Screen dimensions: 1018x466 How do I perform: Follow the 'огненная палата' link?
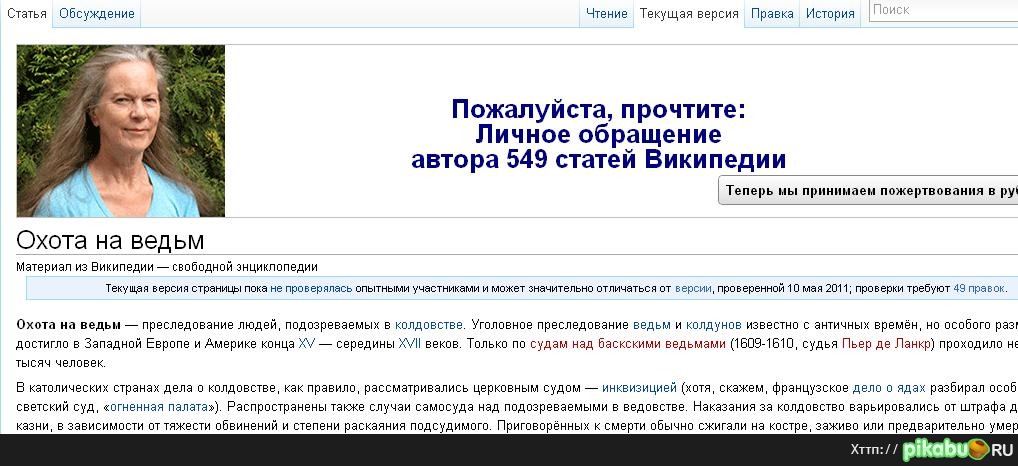[158, 408]
